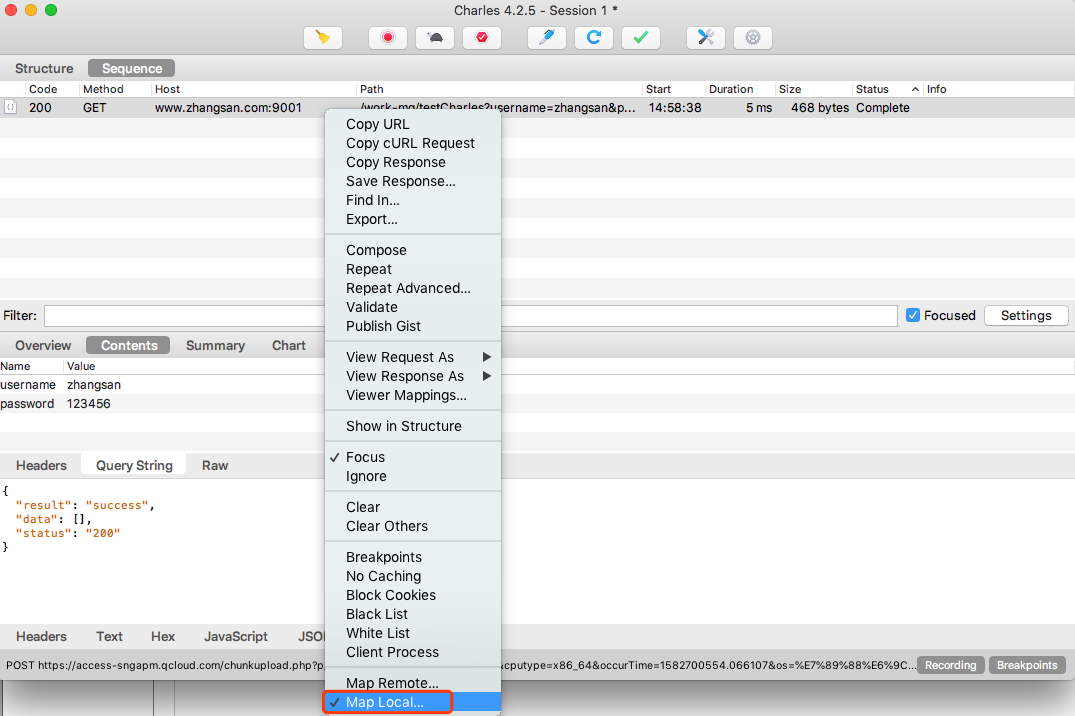The height and width of the screenshot is (716, 1075).
Task: Open the Summary tab
Action: coord(215,346)
